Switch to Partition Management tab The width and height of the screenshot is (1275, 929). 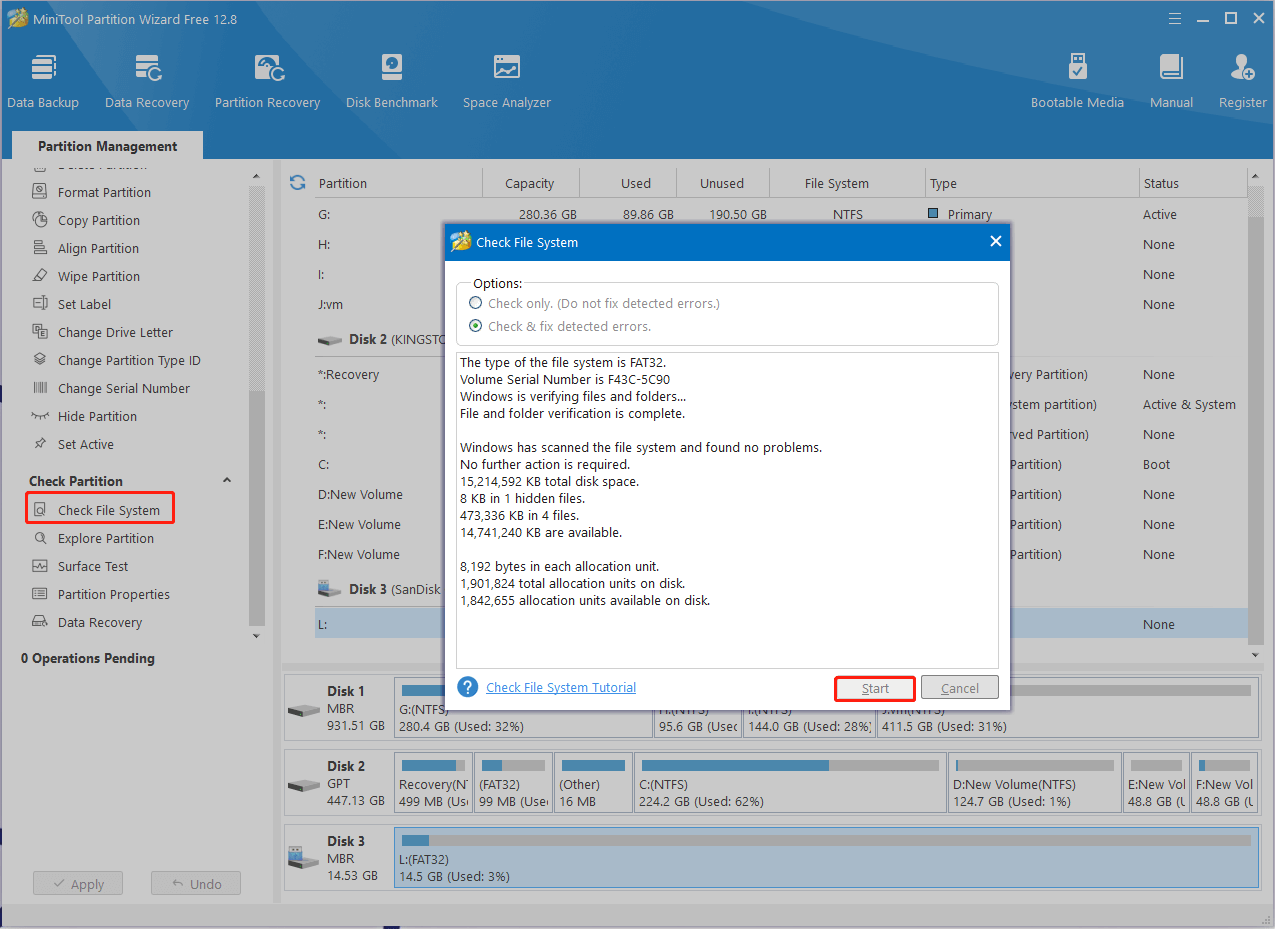pos(108,146)
